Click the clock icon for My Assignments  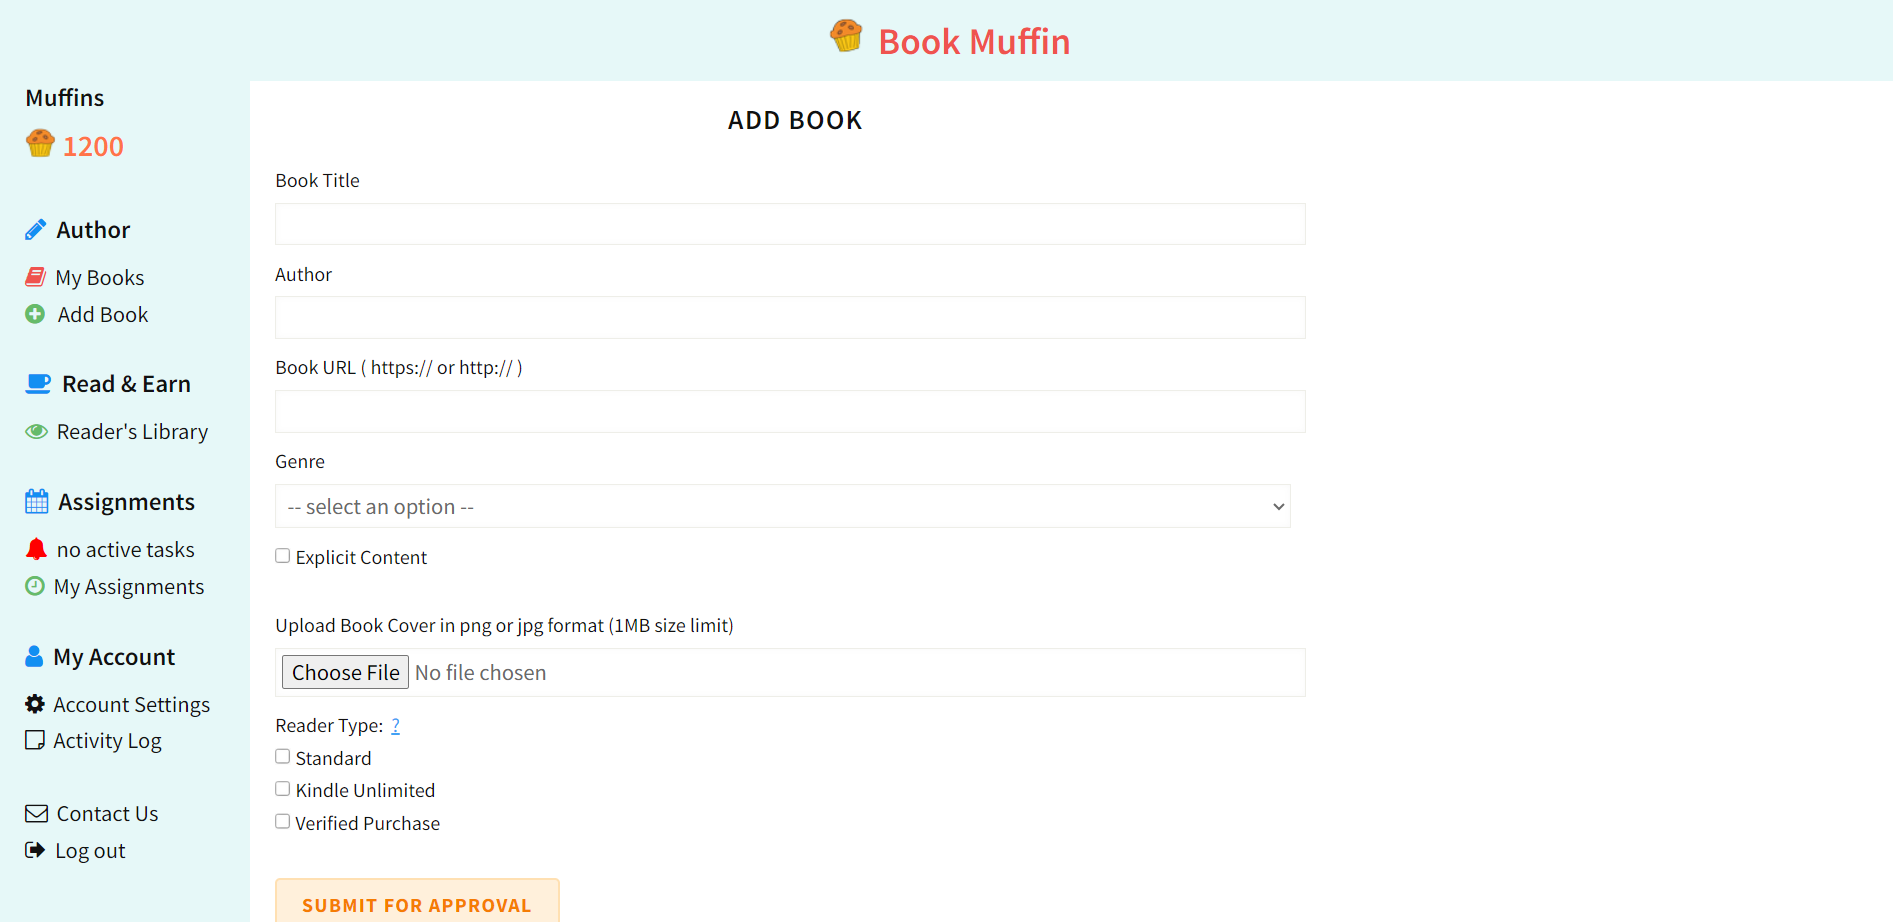click(x=35, y=586)
